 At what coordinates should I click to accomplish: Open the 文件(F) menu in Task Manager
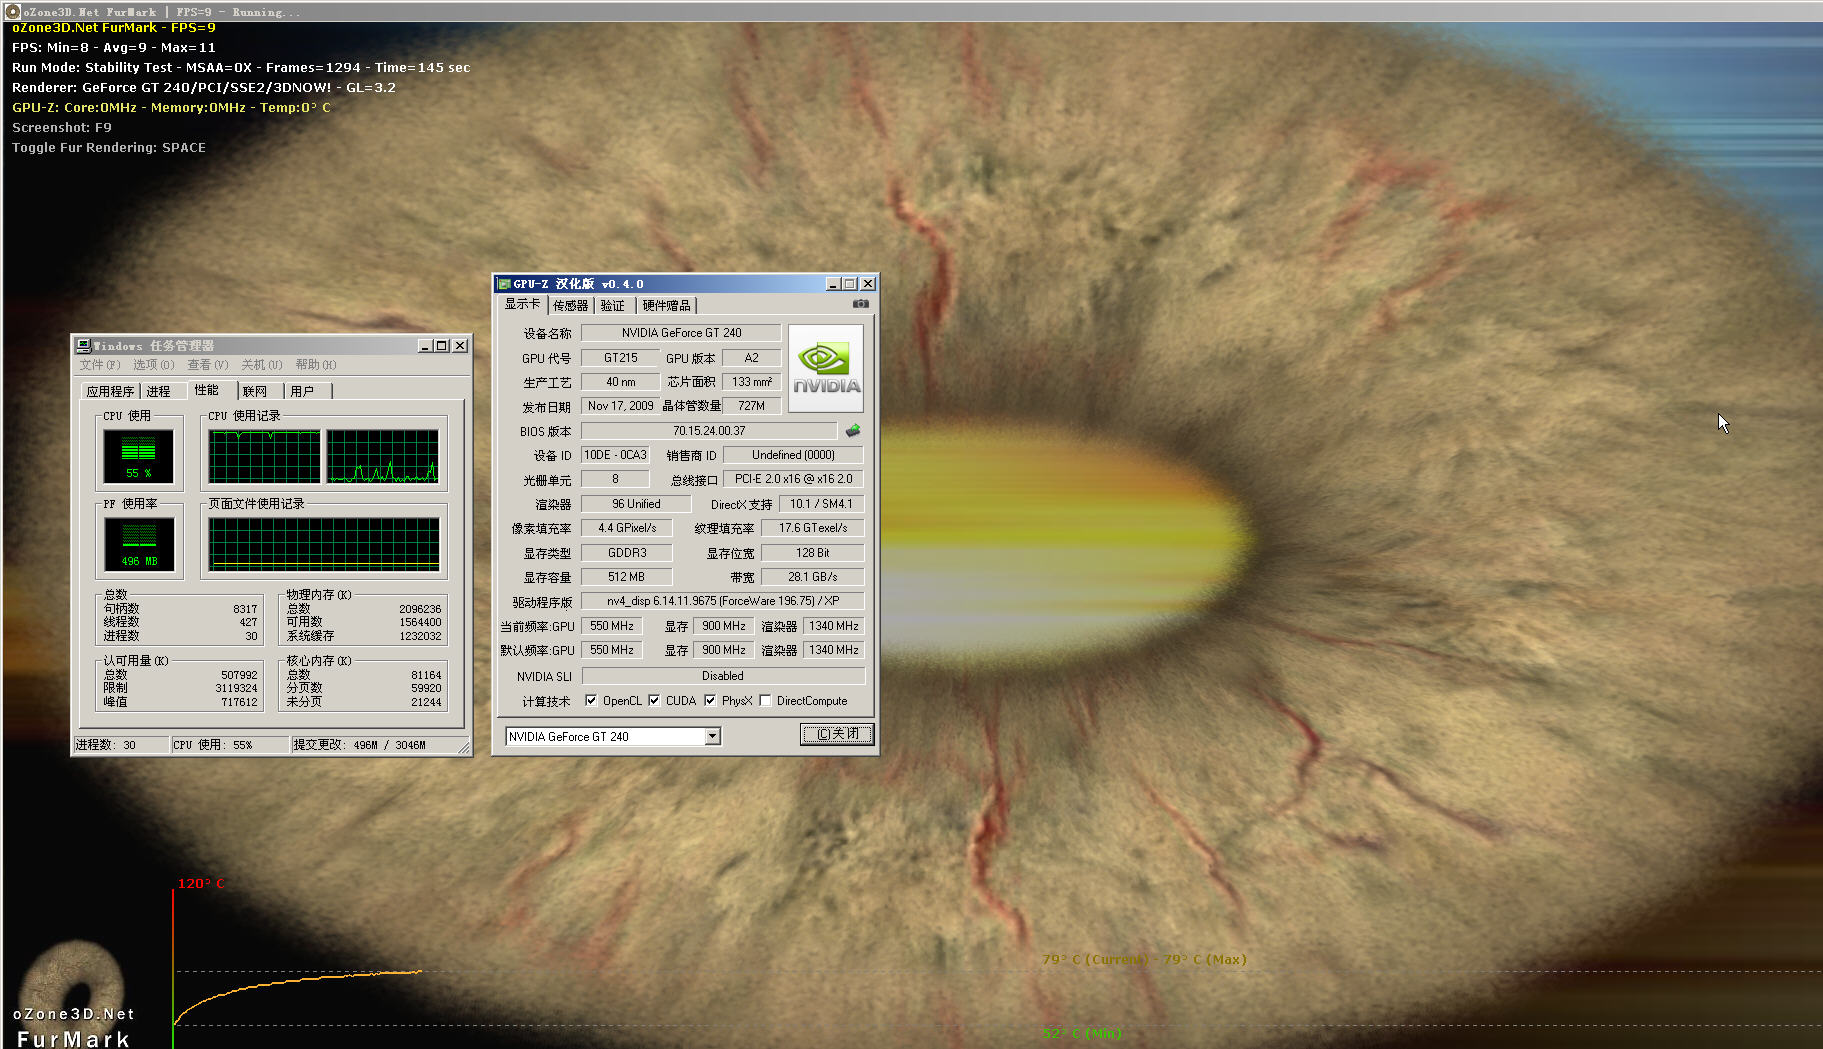coord(100,365)
